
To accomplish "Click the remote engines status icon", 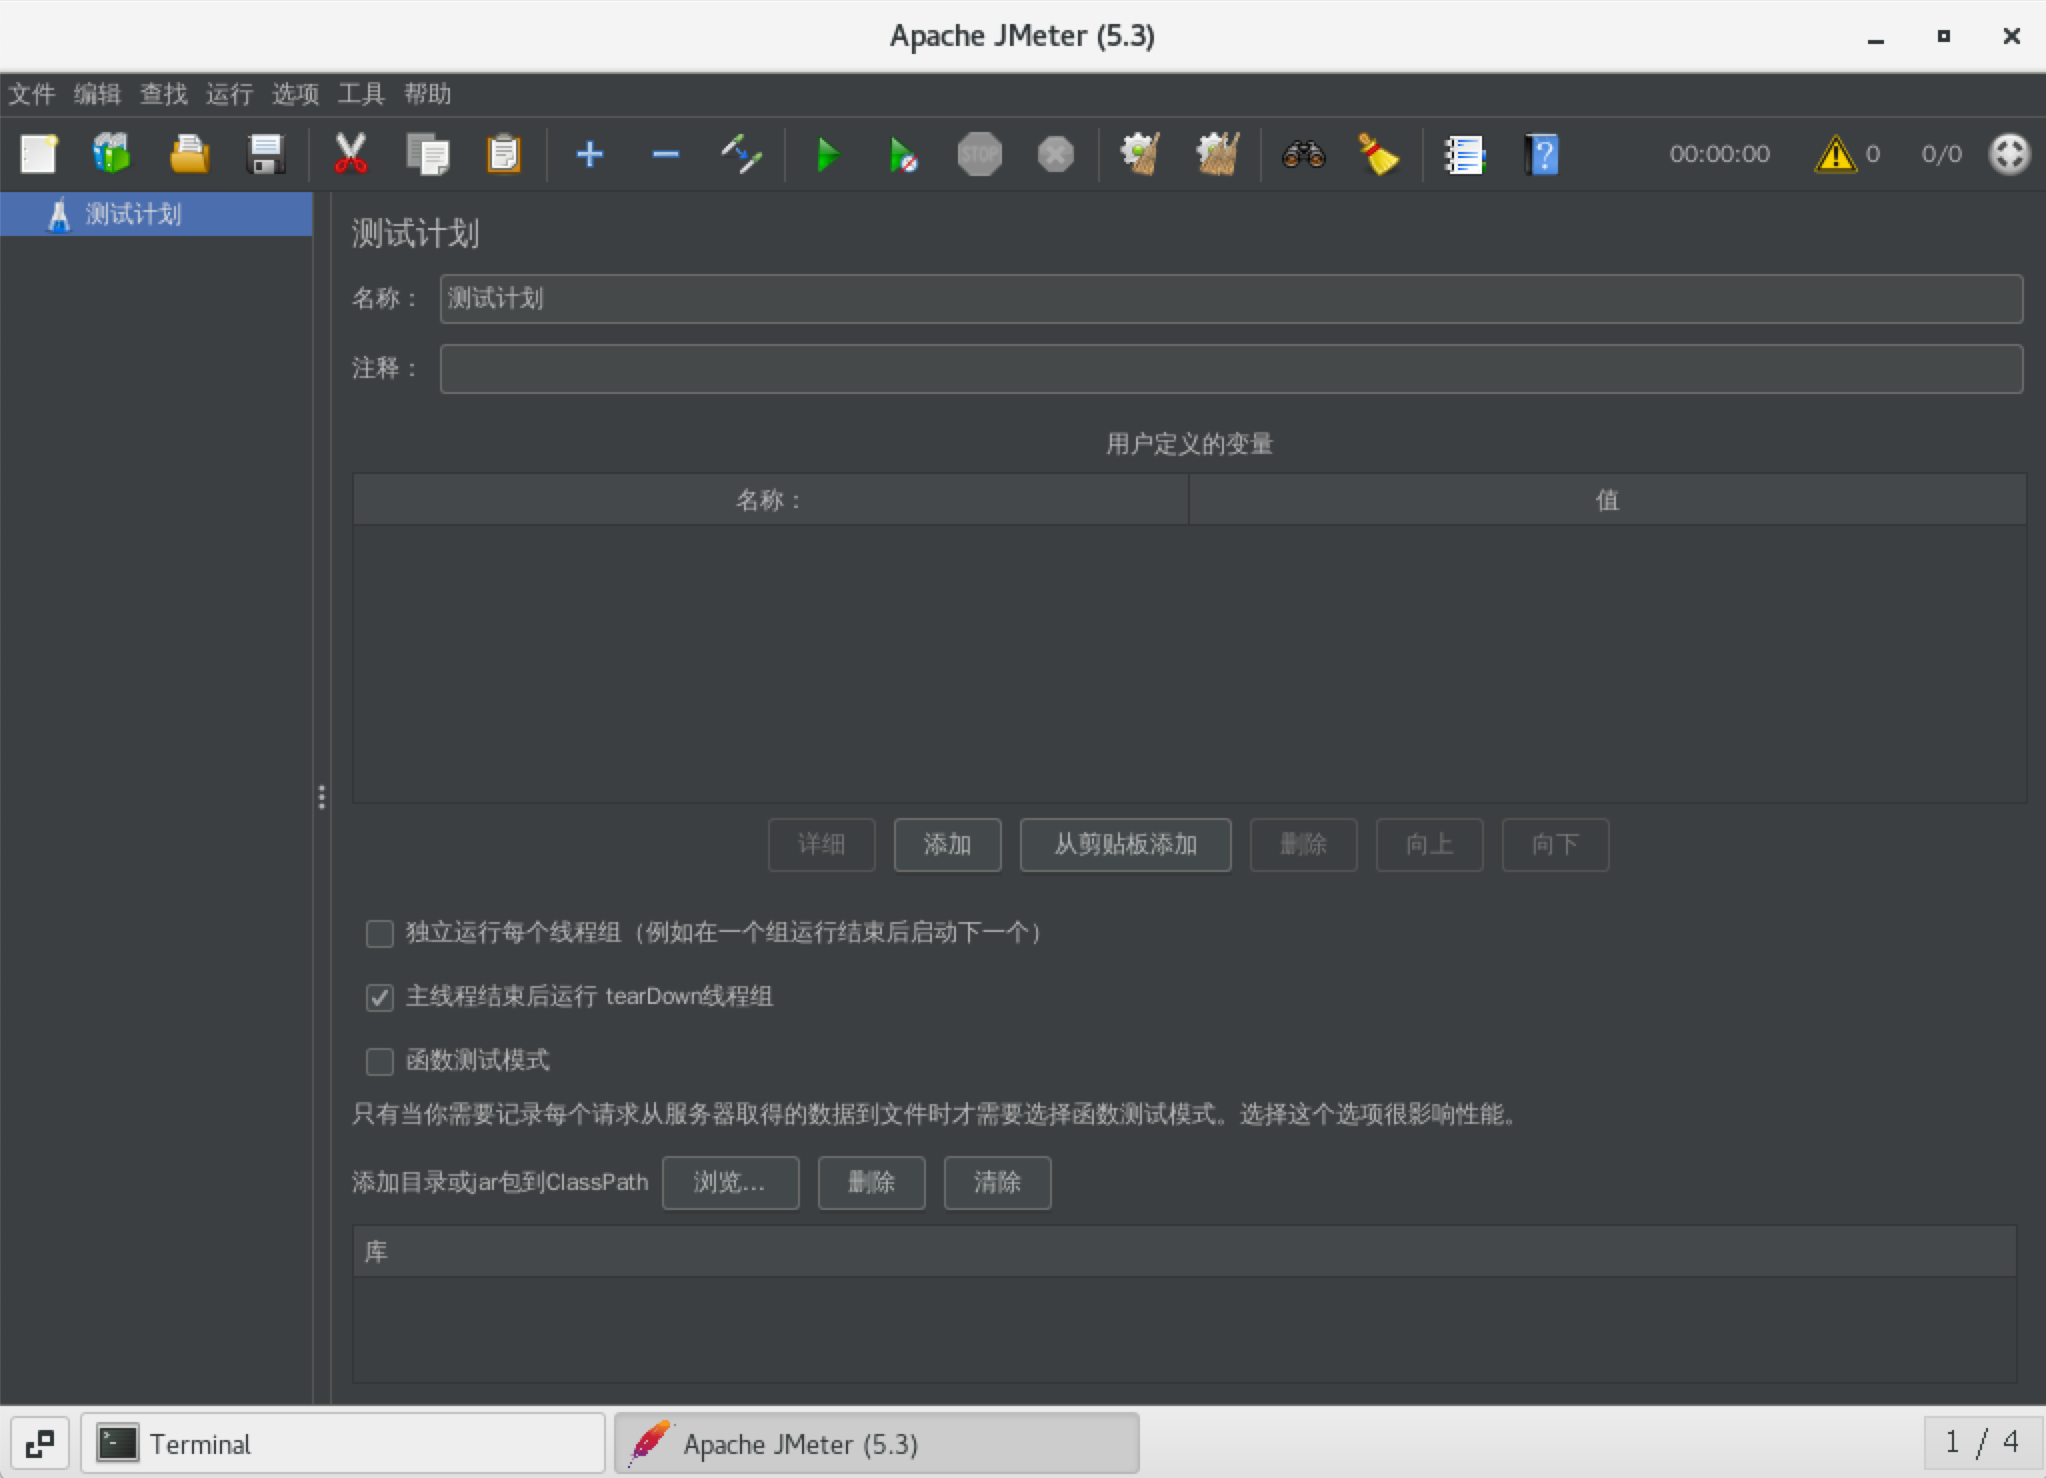I will click(x=2009, y=155).
